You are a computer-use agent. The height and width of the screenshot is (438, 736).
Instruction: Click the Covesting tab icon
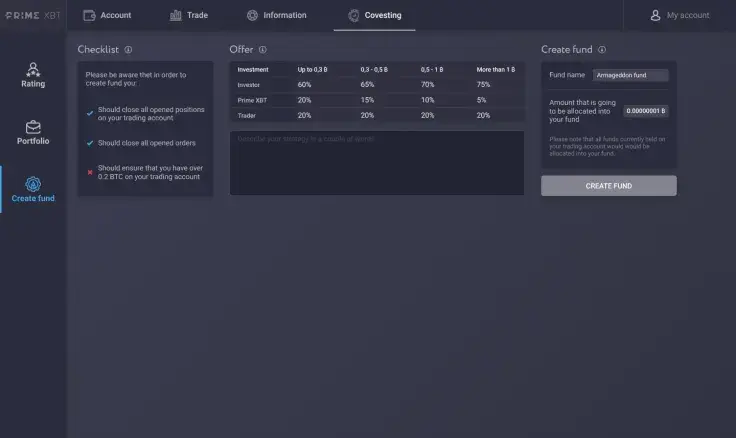[354, 15]
